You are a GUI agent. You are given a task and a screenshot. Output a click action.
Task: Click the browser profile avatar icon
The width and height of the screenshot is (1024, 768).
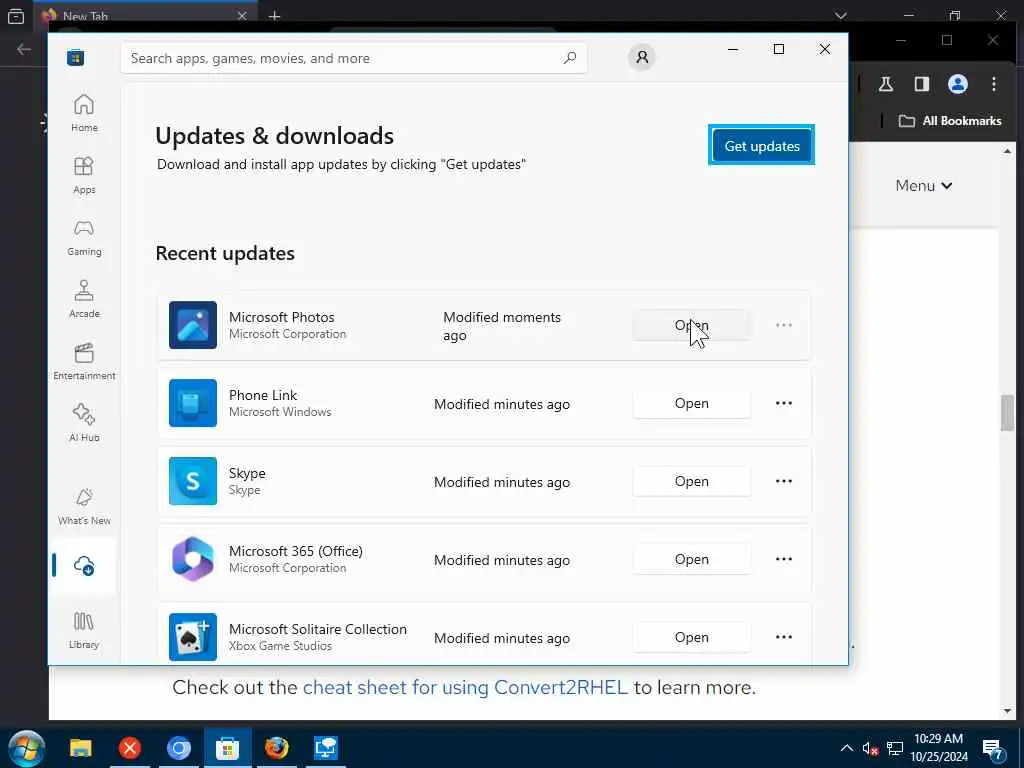957,84
